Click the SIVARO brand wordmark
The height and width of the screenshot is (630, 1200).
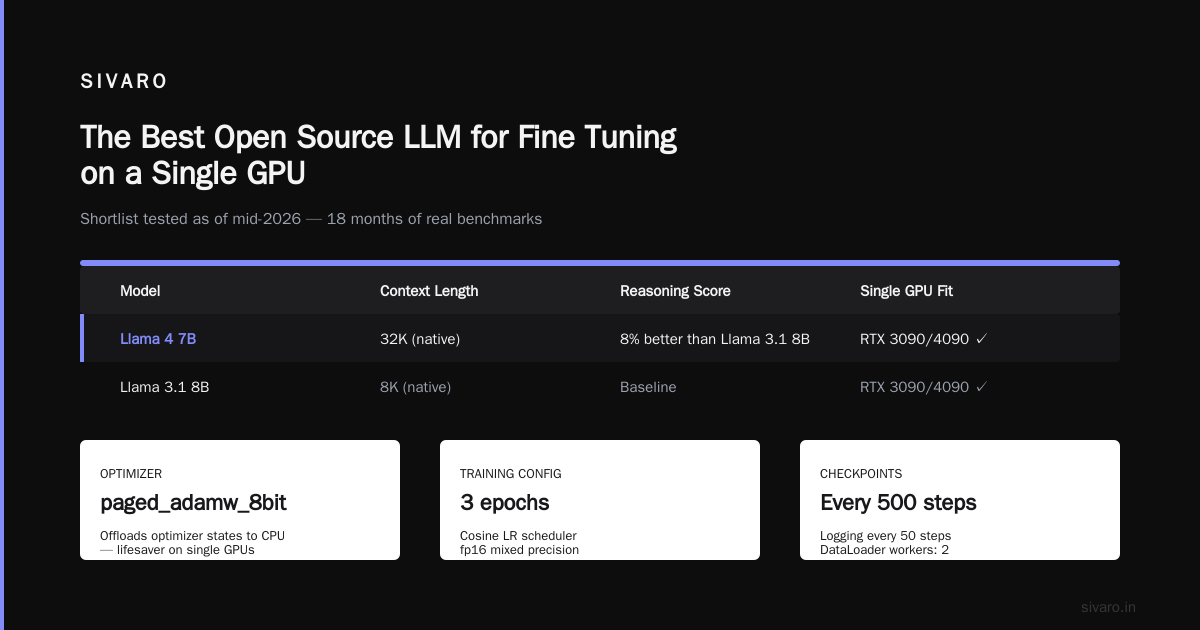[124, 82]
